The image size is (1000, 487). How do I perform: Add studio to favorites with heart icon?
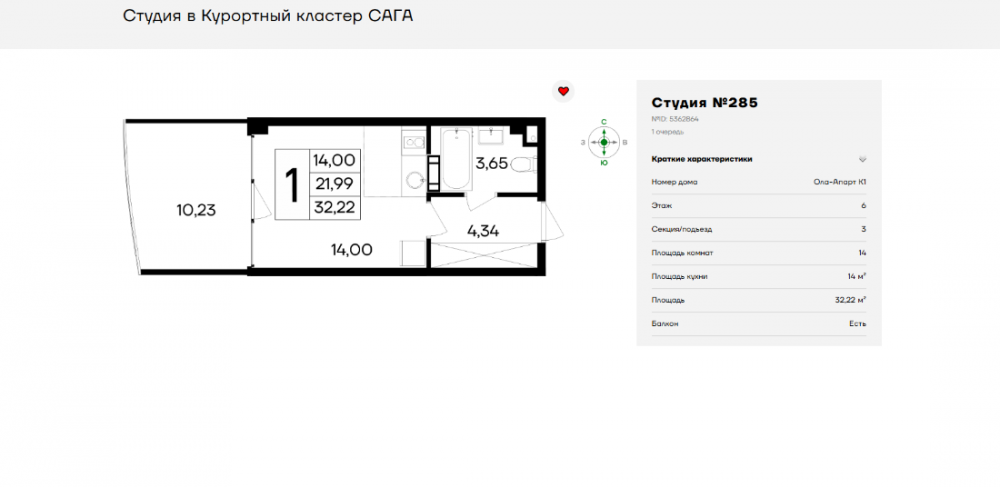click(563, 91)
